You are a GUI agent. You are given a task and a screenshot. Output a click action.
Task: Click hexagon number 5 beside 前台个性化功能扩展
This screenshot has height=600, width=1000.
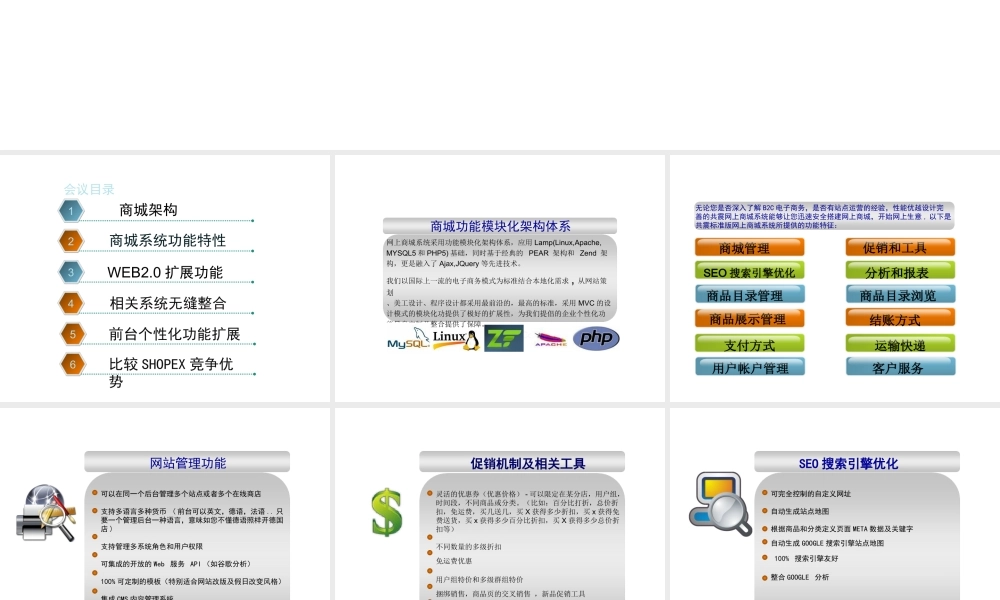click(x=72, y=333)
